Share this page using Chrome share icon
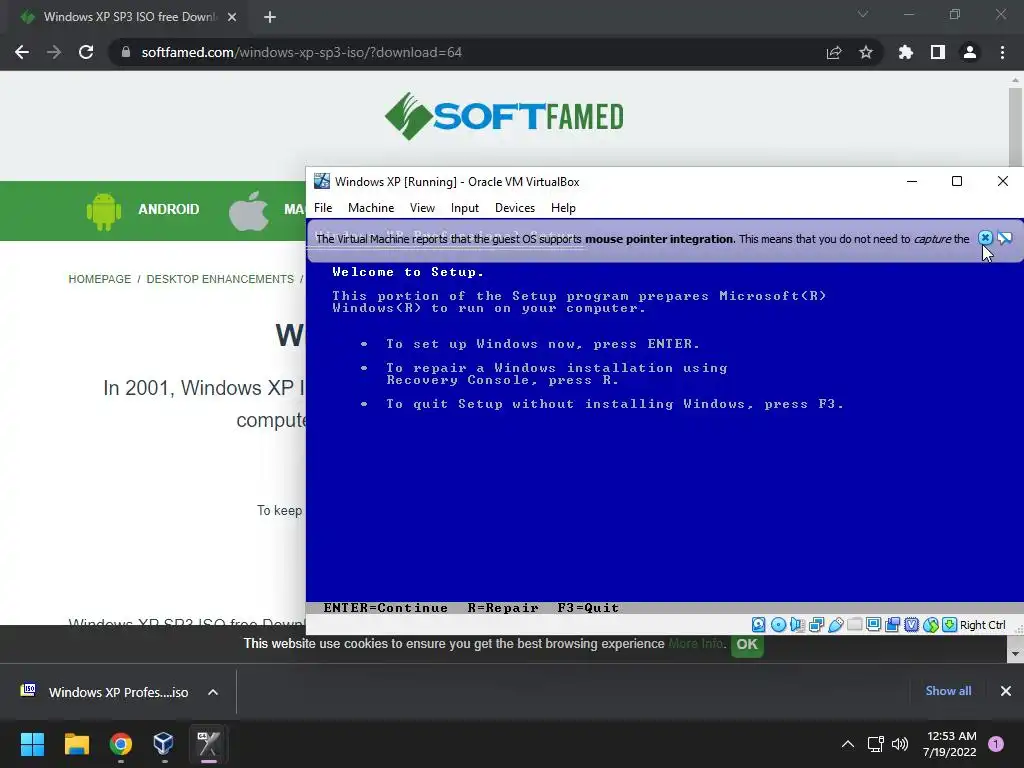The height and width of the screenshot is (768, 1024). tap(834, 52)
